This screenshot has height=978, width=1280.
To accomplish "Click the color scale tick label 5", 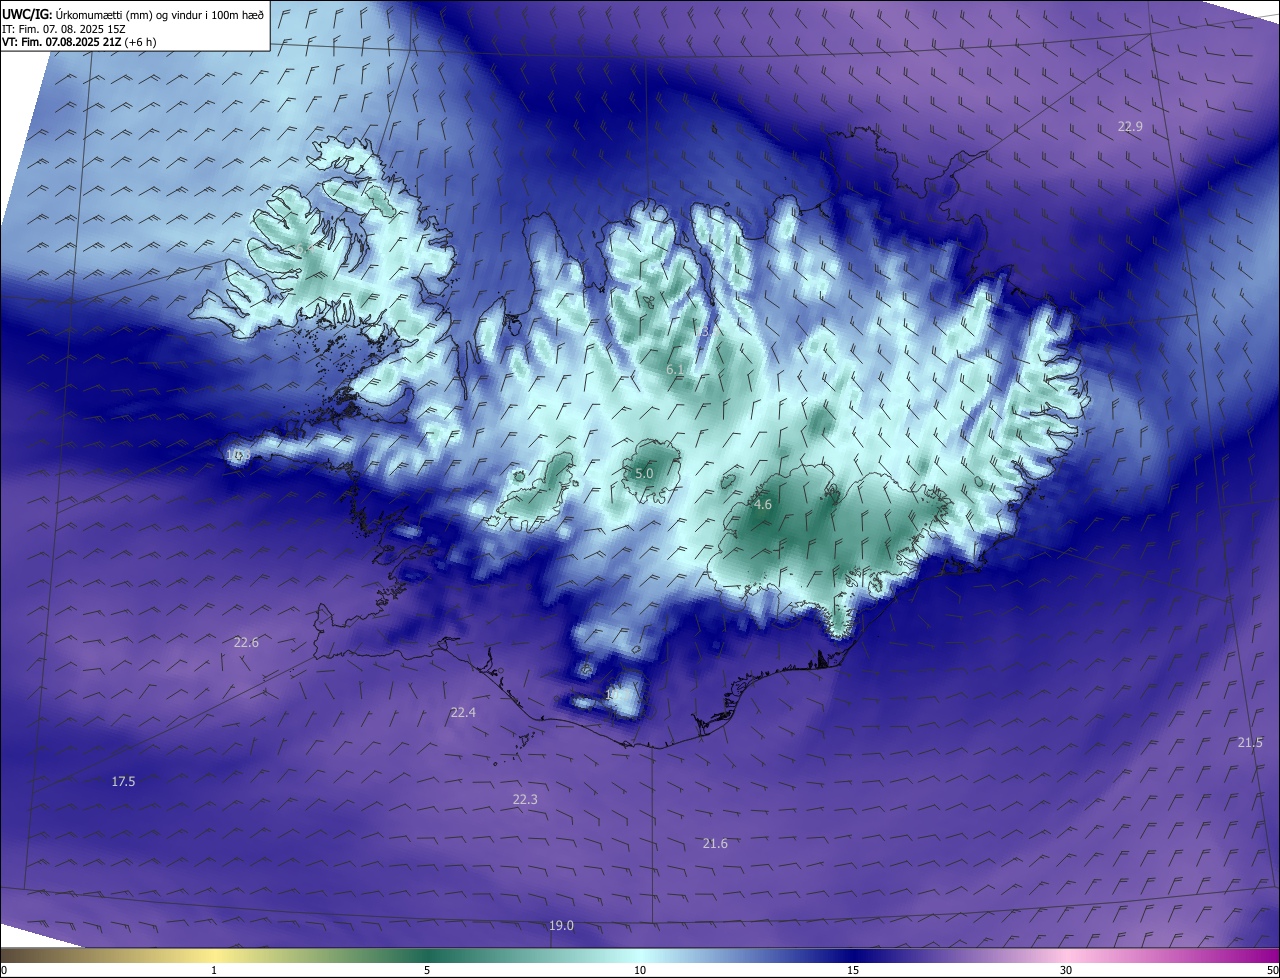I will pos(427,970).
